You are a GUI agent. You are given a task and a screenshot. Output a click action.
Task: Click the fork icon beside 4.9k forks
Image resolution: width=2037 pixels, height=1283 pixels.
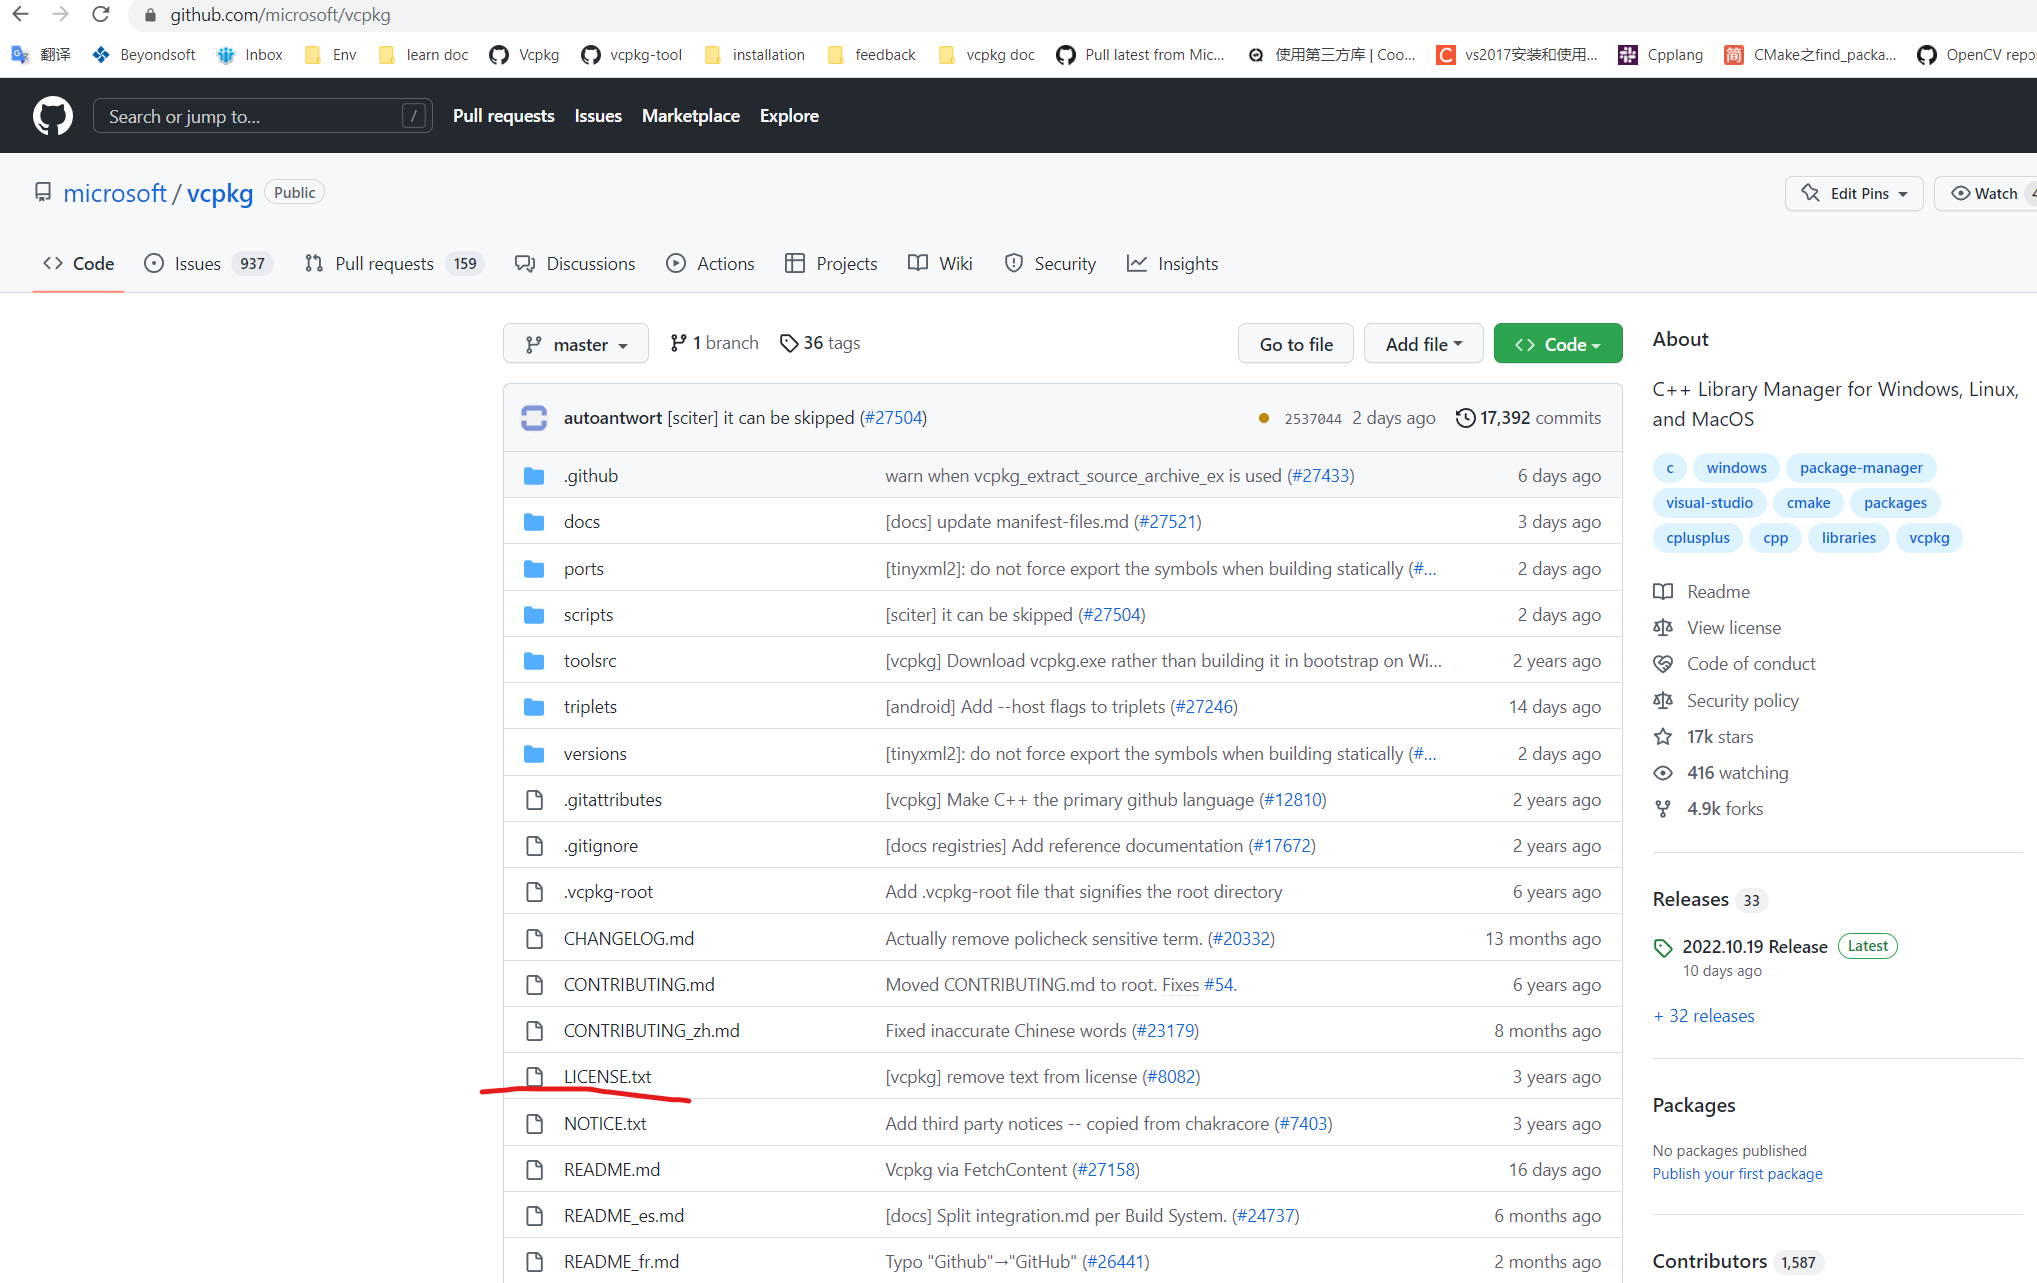(1662, 808)
